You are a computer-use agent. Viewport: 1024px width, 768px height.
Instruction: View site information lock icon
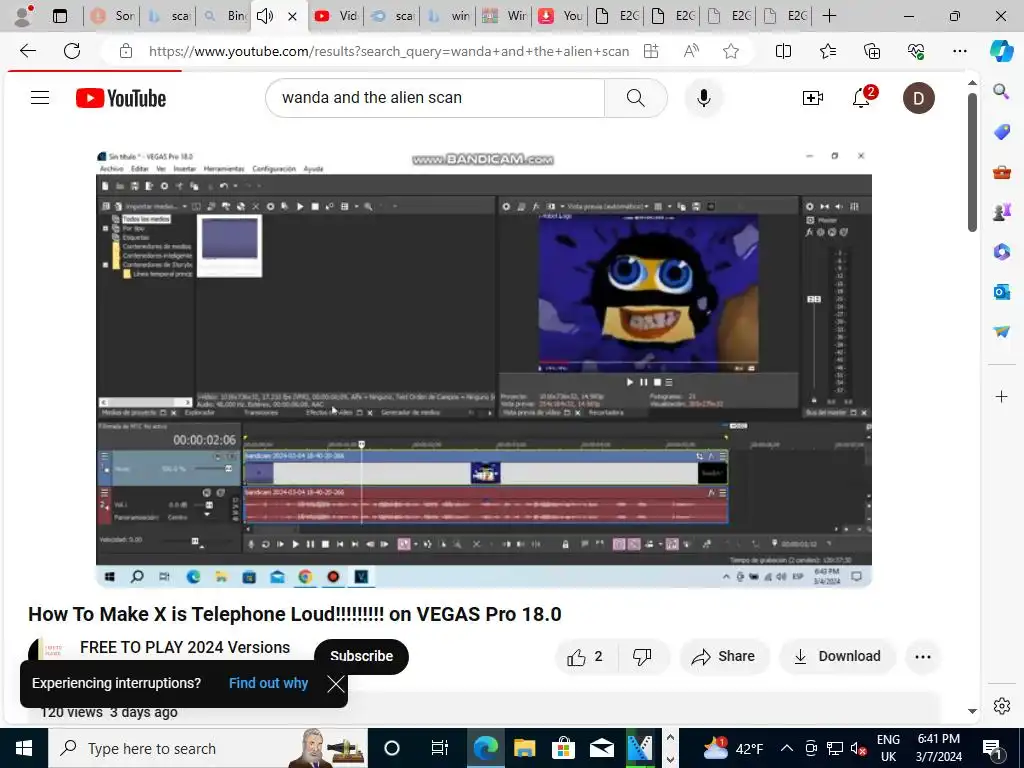(x=126, y=51)
